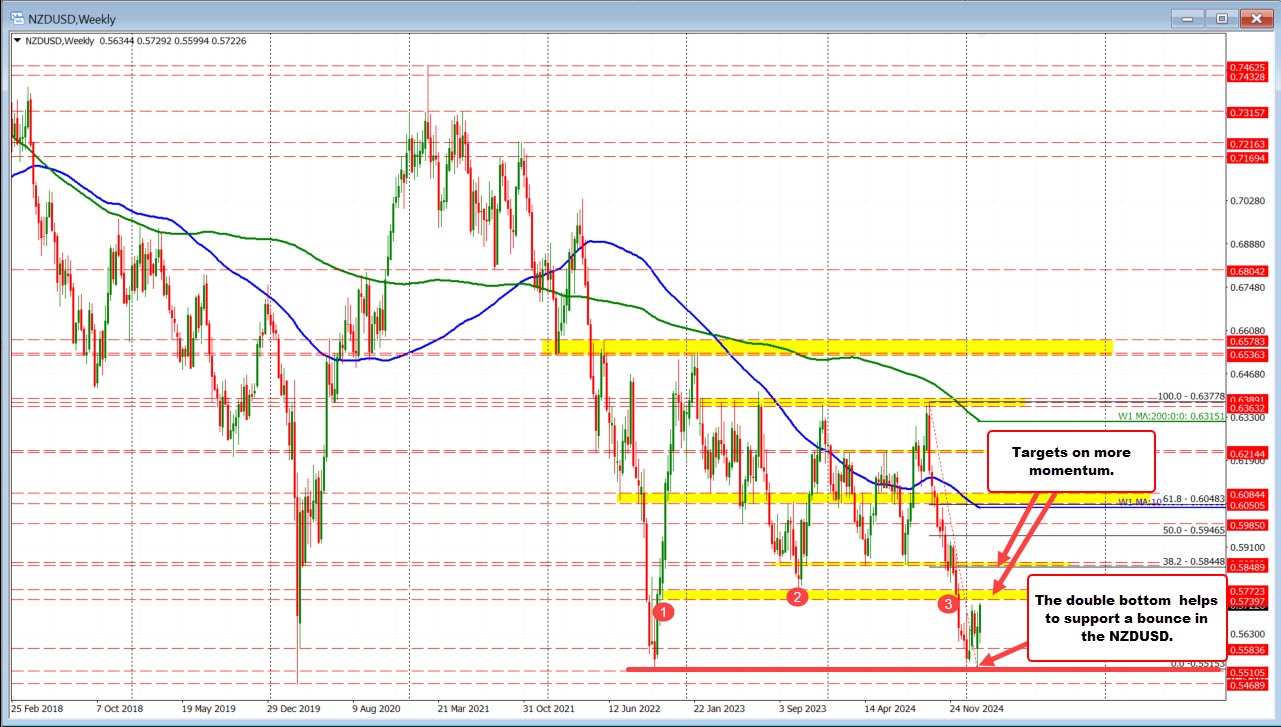Viewport: 1281px width, 727px height.
Task: Click the red 0.55105 price tag
Action: click(1248, 671)
